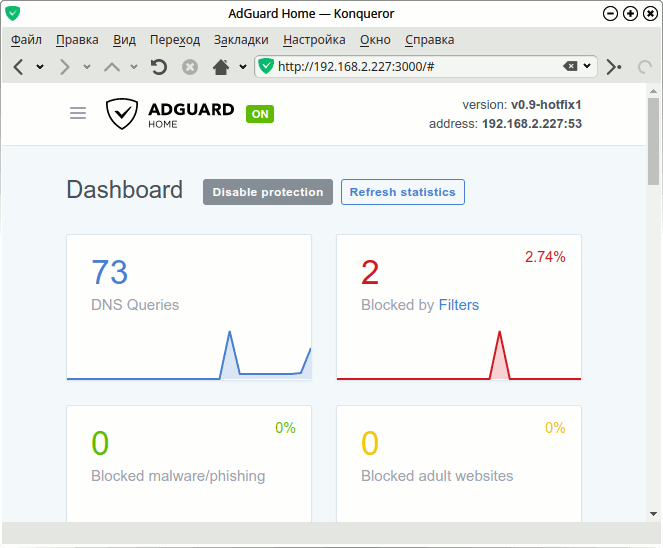Screen dimensions: 663x548
Task: Reload the page with the refresh icon
Action: [159, 67]
